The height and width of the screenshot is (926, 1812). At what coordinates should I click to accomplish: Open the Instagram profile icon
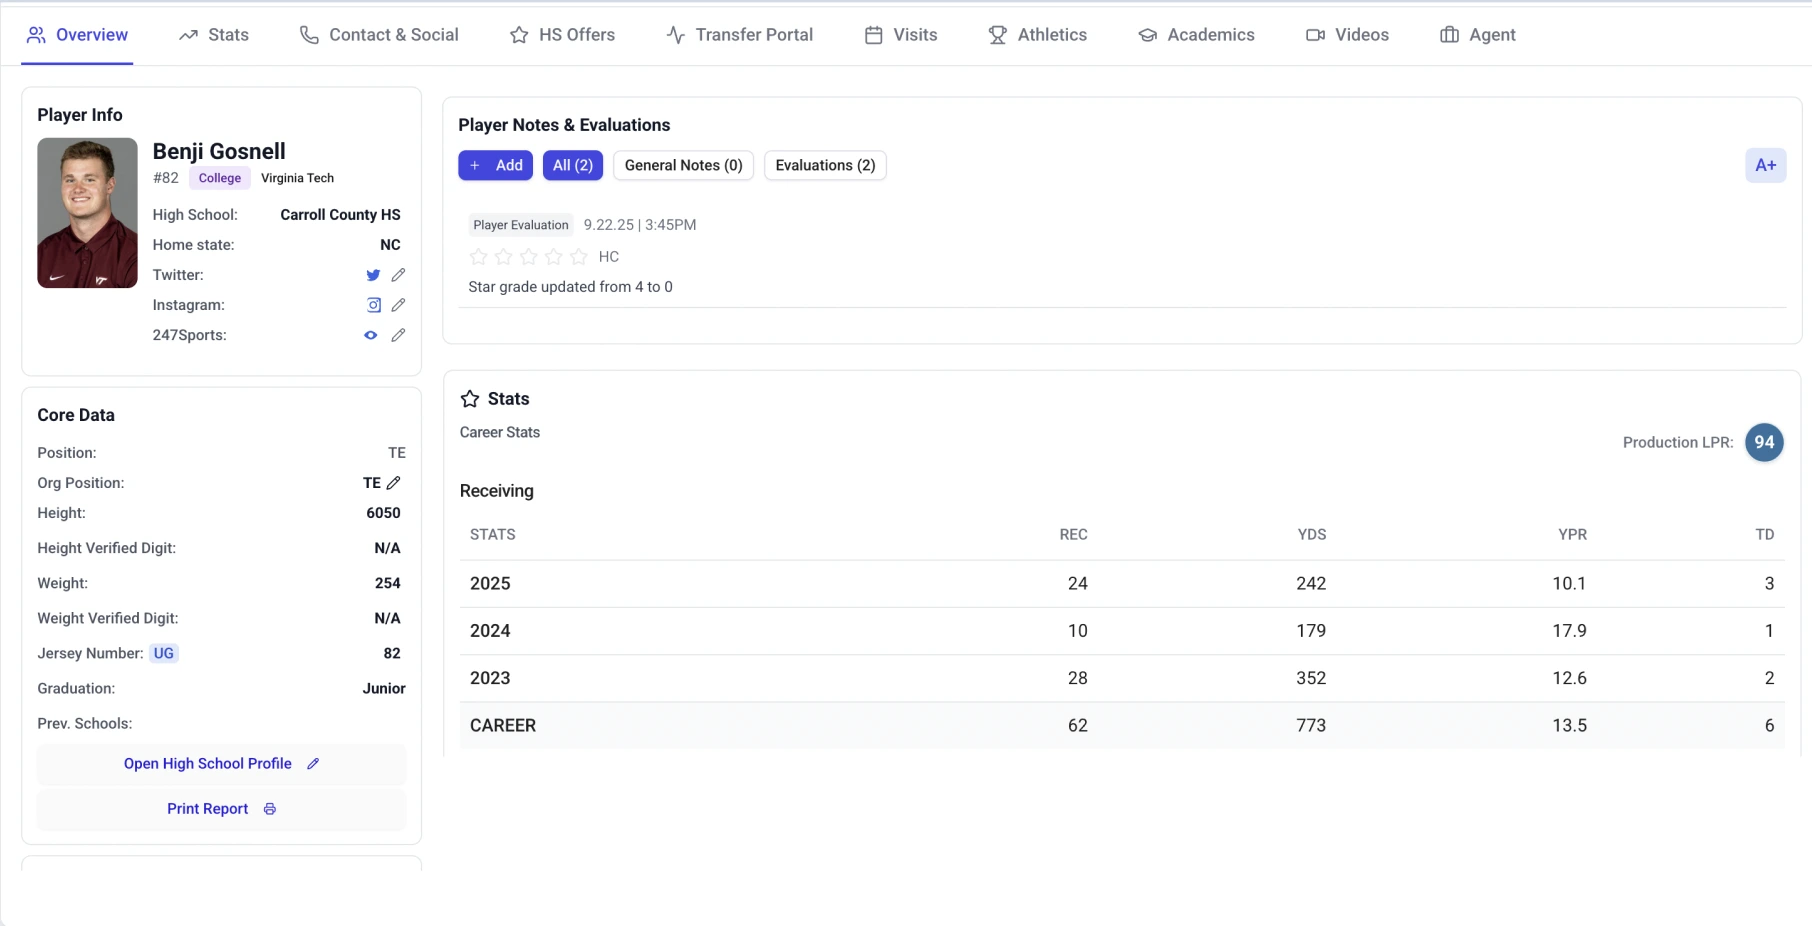[x=373, y=305]
